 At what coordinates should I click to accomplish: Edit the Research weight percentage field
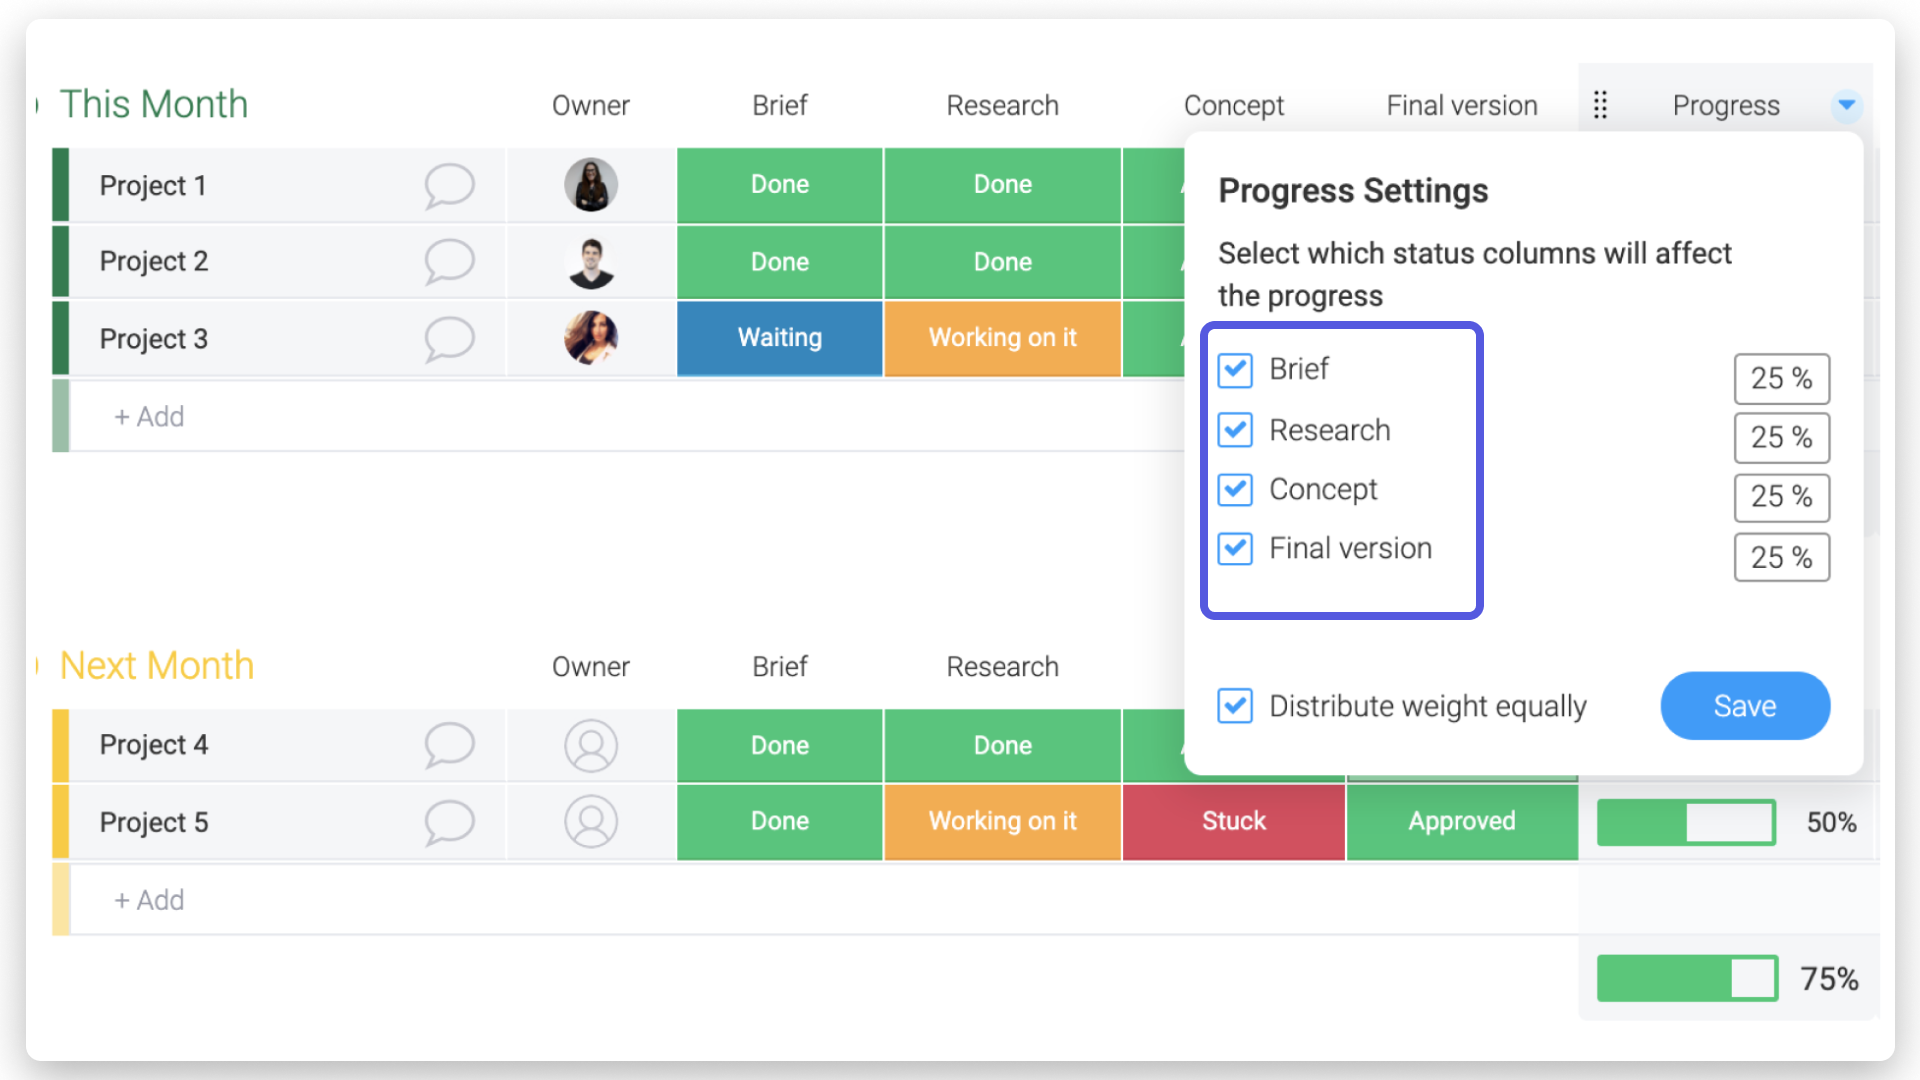(1781, 438)
